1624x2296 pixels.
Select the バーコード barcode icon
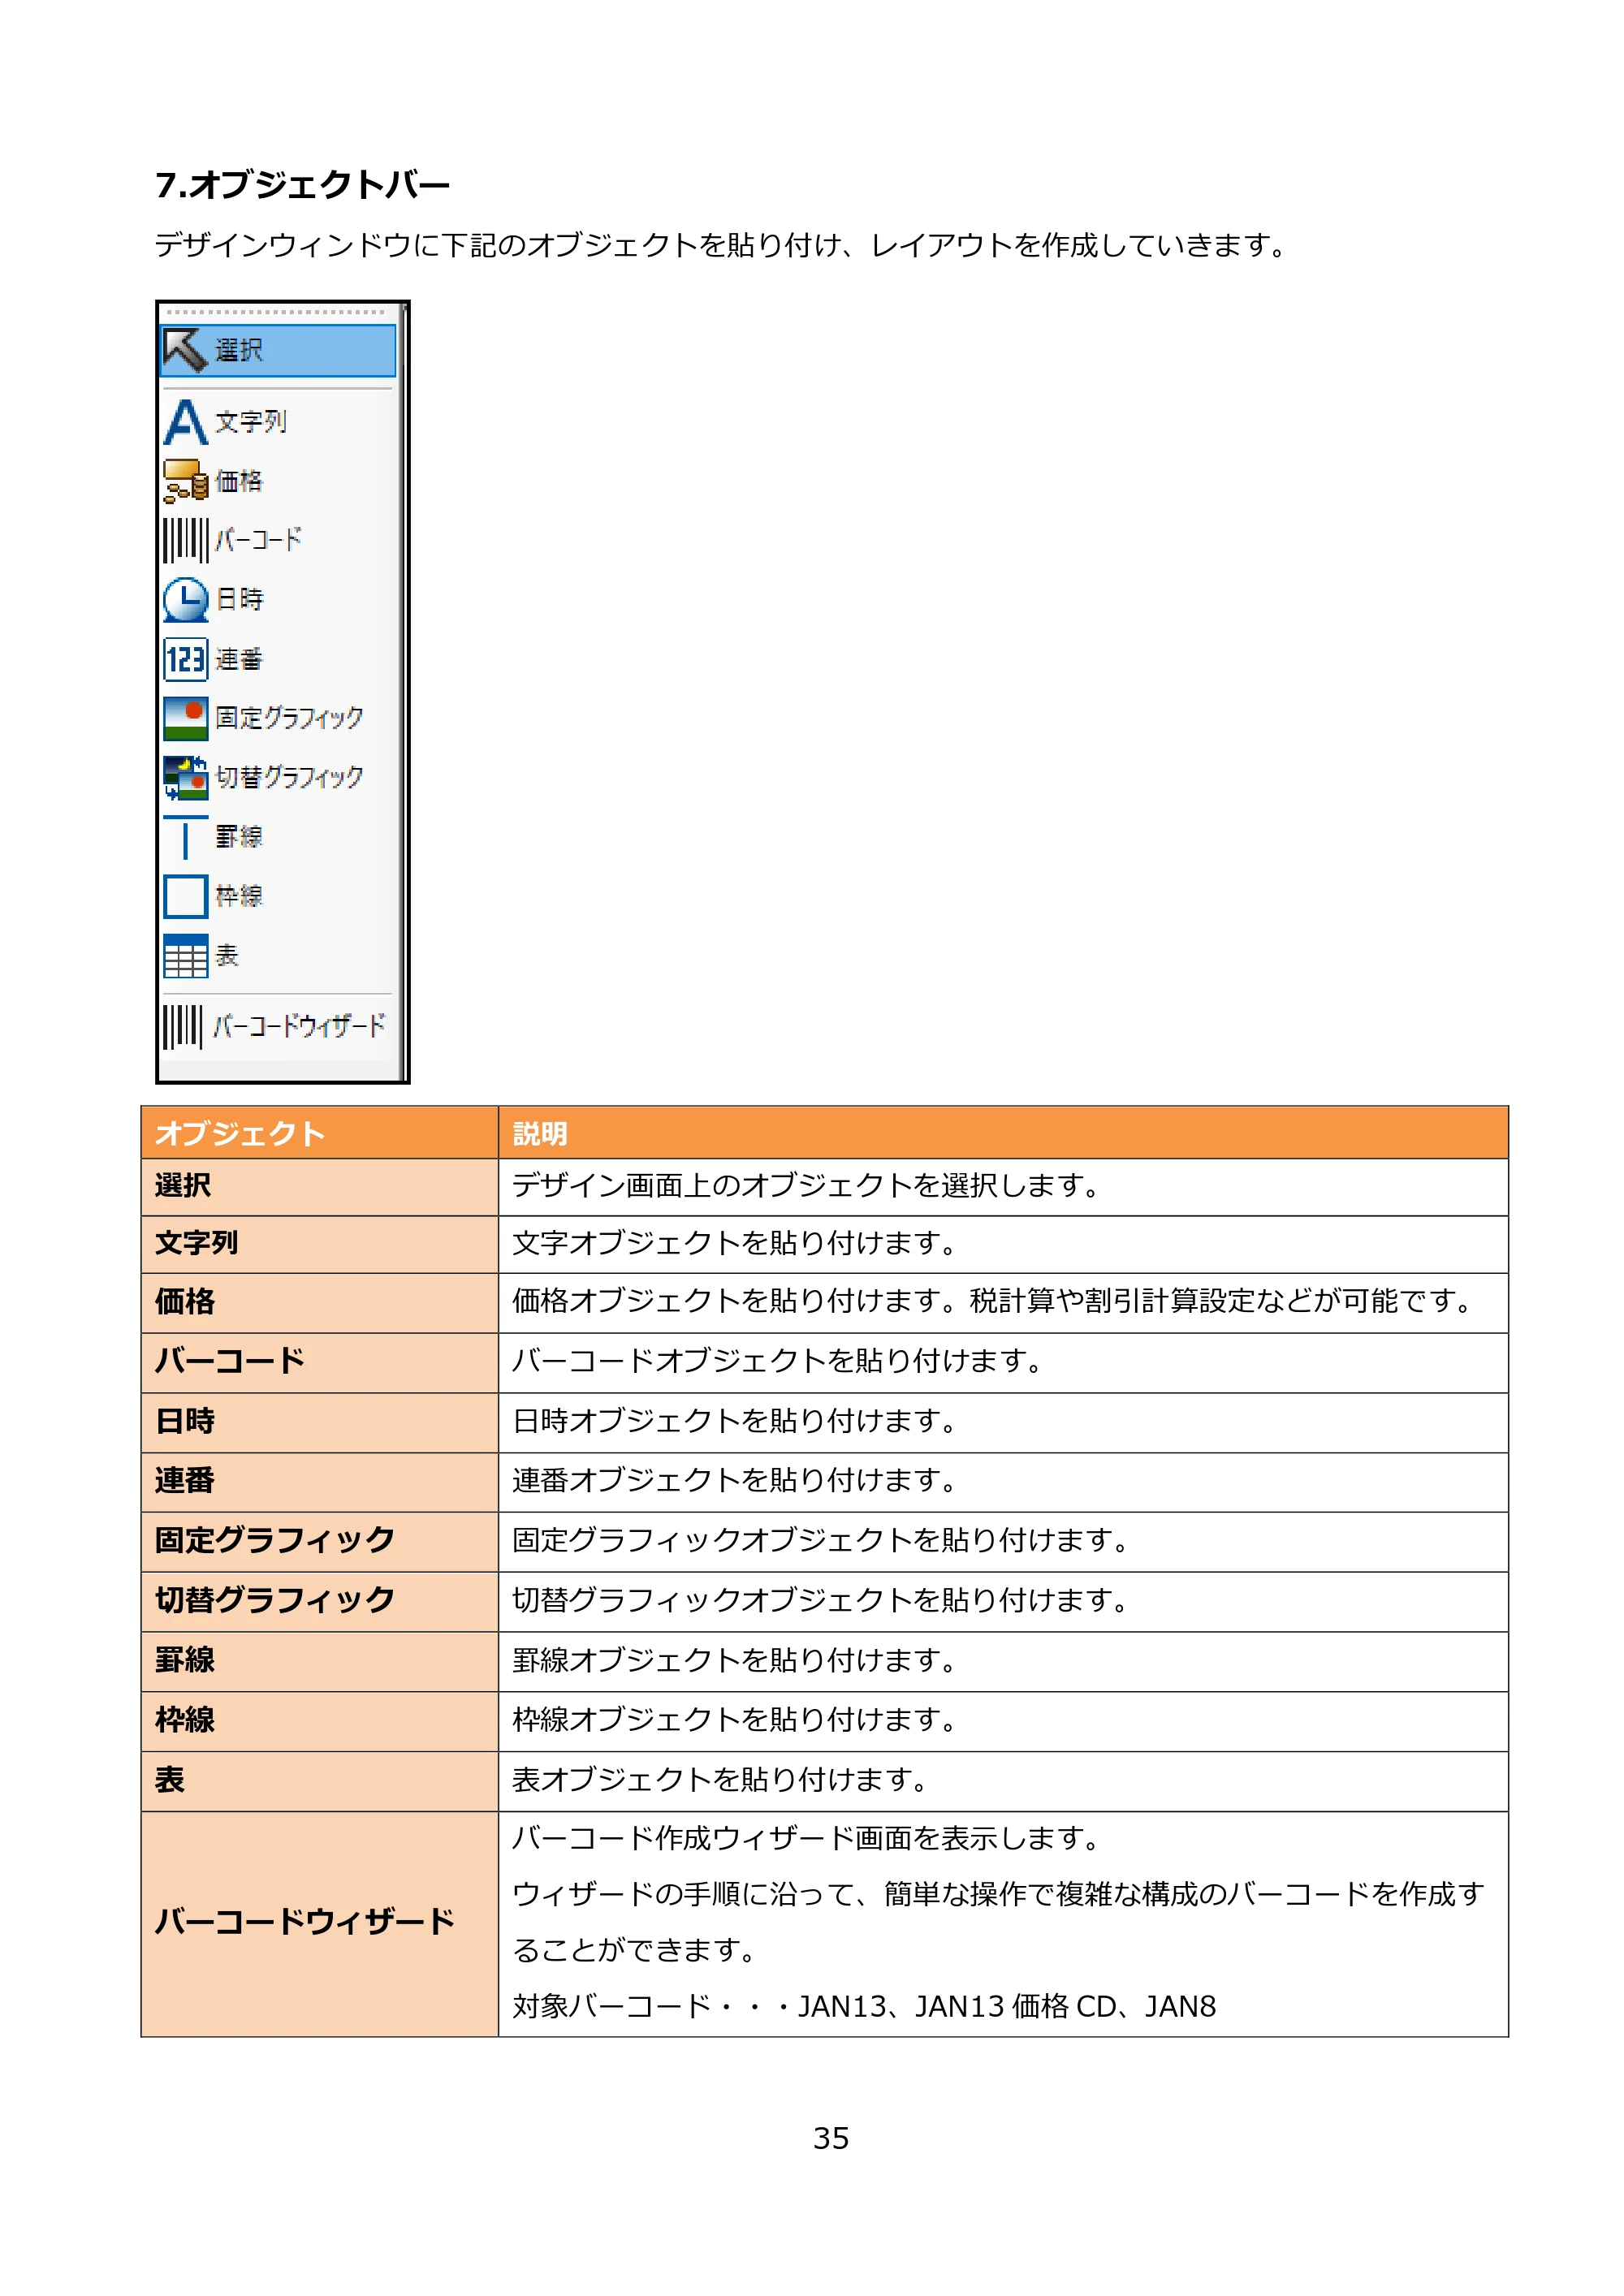186,540
